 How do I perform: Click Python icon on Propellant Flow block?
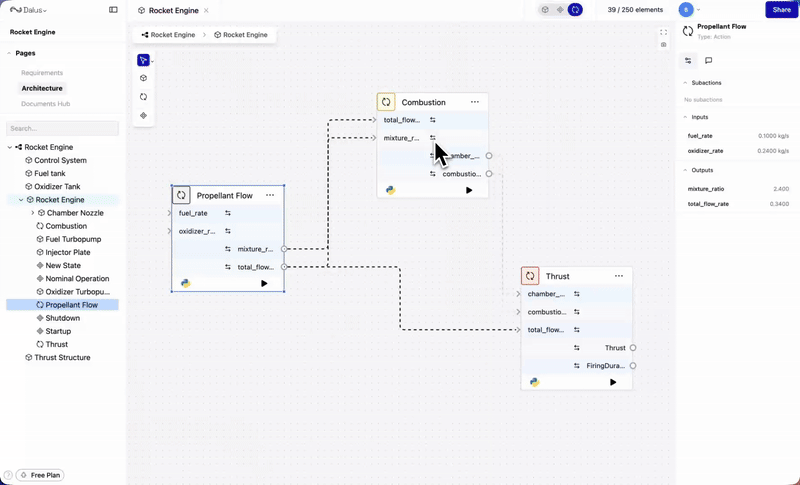pos(186,284)
